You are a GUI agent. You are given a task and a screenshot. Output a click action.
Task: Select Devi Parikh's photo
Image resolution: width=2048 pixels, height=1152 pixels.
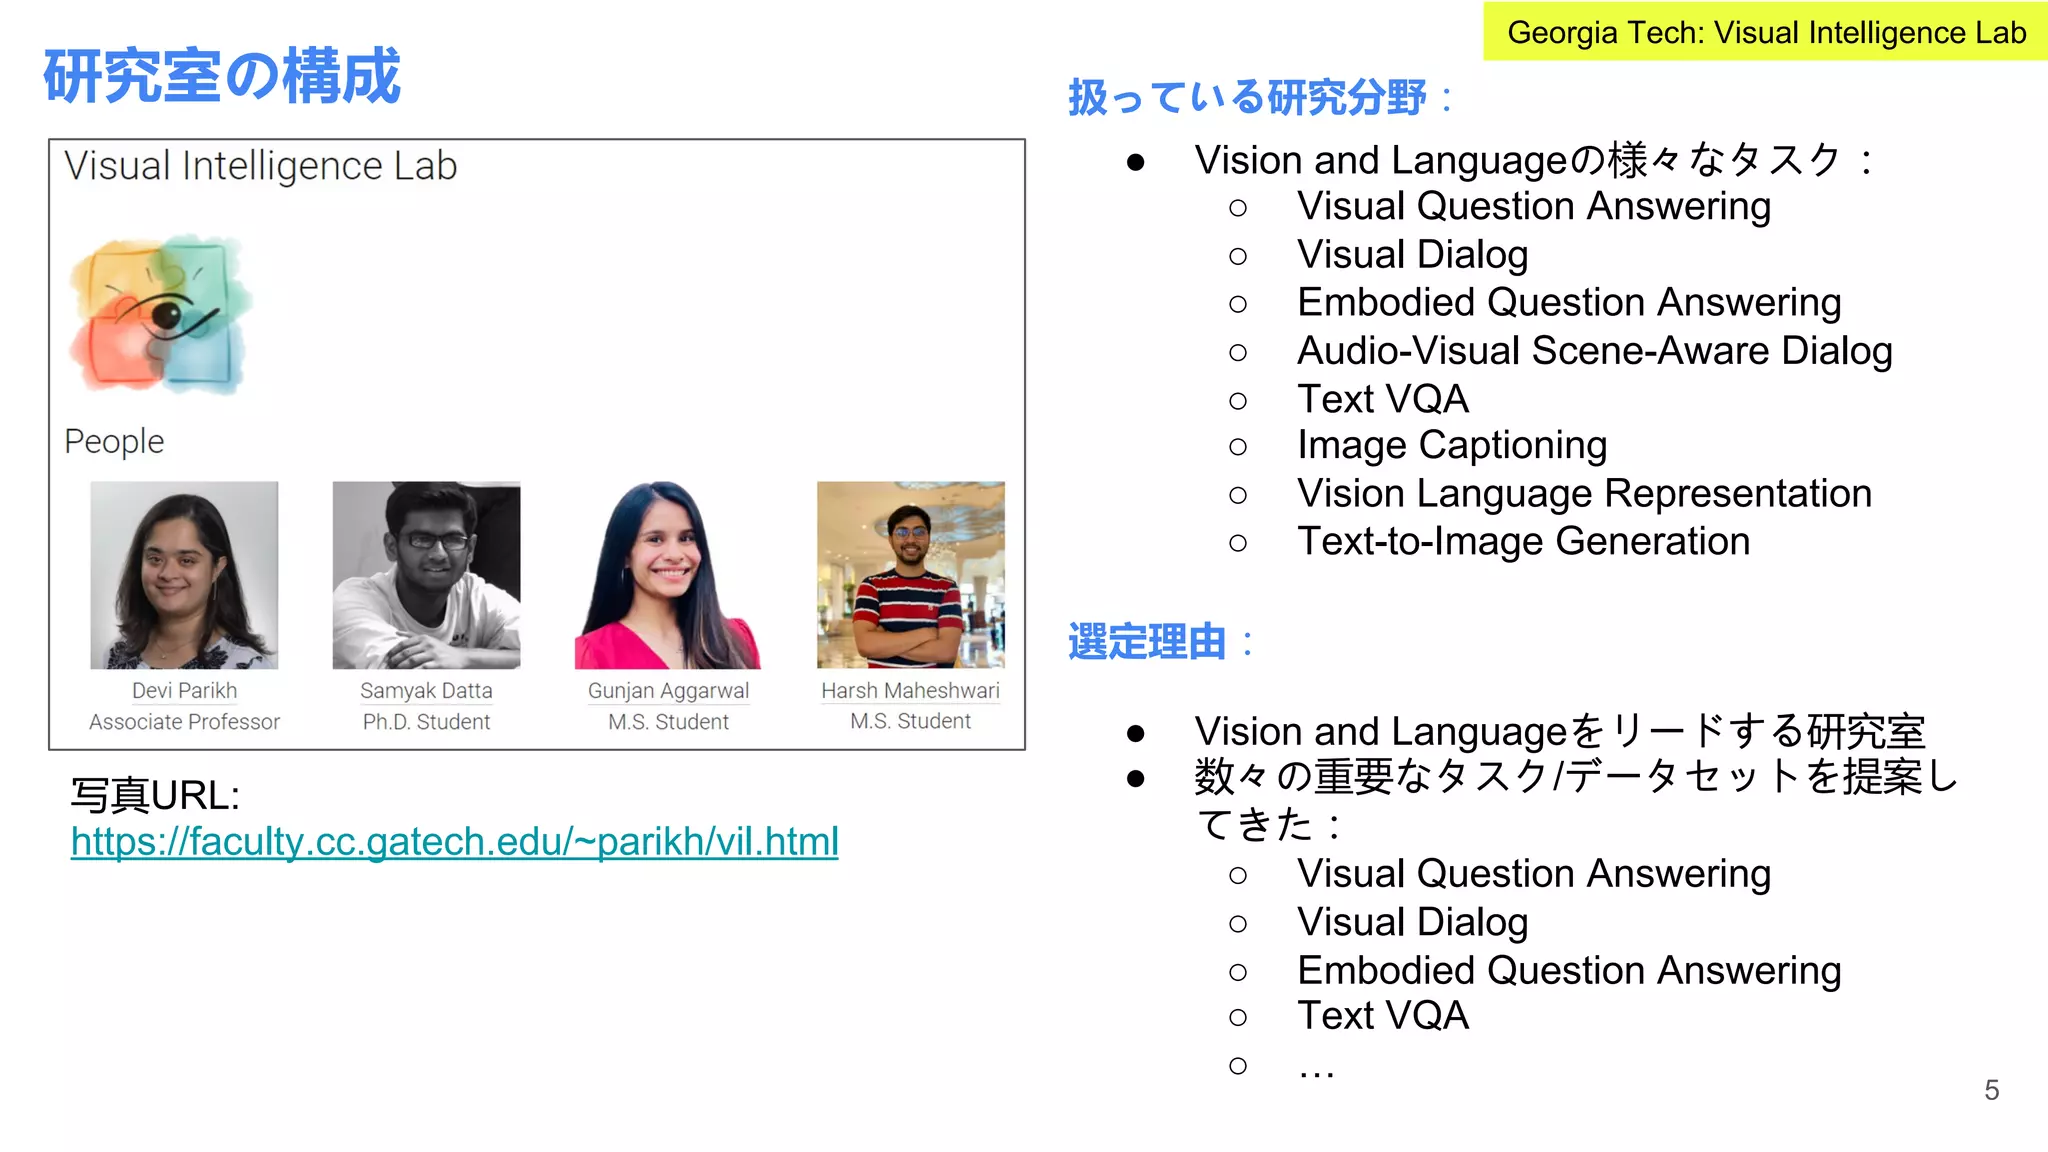pyautogui.click(x=184, y=575)
